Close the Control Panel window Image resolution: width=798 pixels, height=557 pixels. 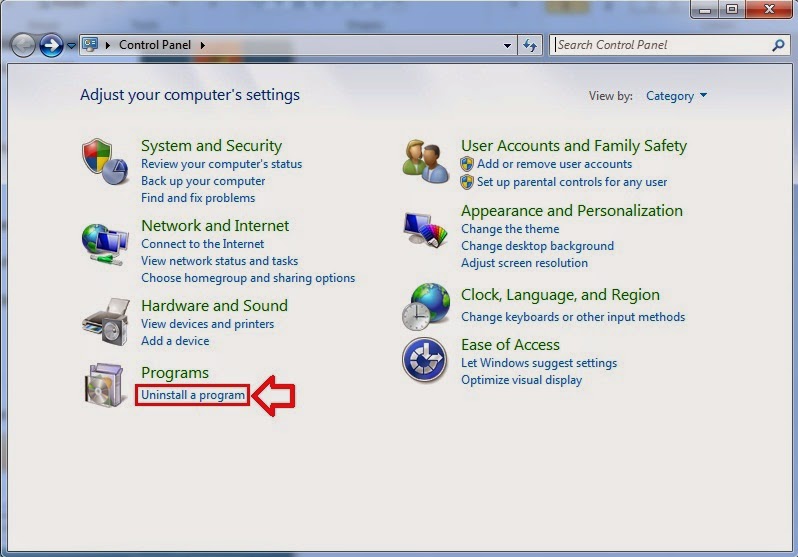pyautogui.click(x=769, y=10)
